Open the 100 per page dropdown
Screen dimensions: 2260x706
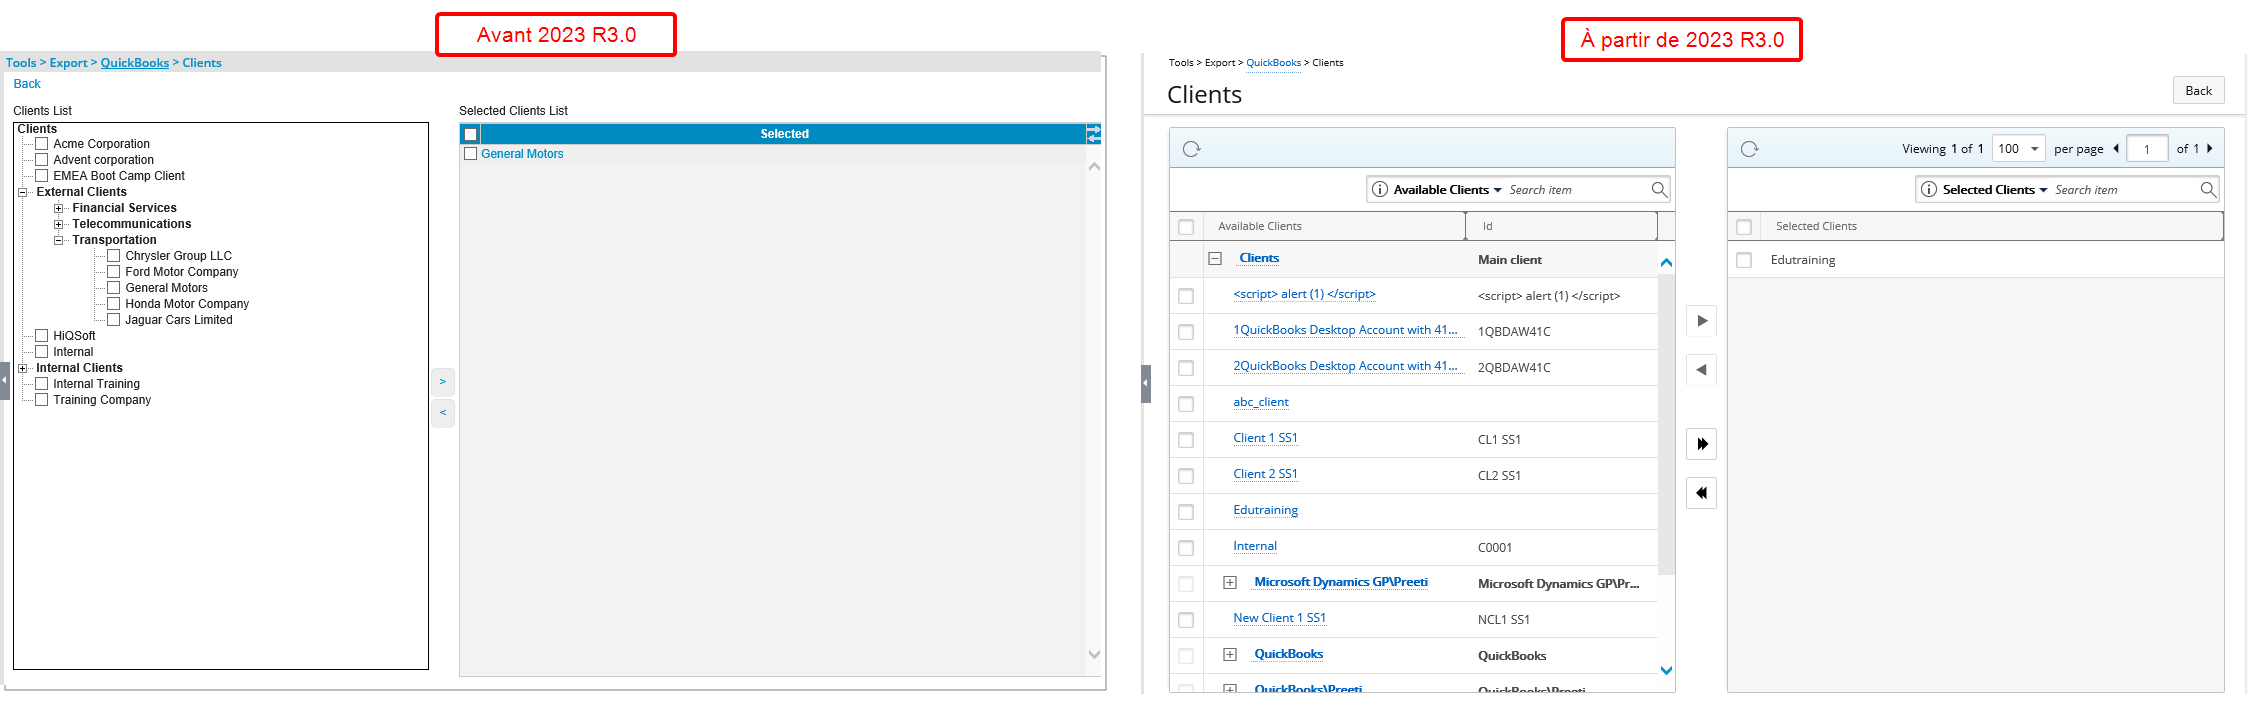[2019, 149]
